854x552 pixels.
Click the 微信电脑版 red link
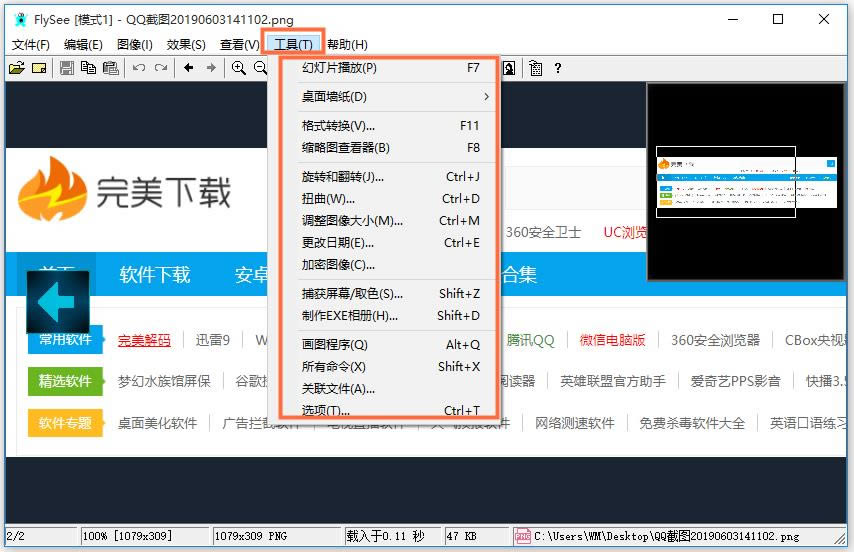[x=613, y=341]
